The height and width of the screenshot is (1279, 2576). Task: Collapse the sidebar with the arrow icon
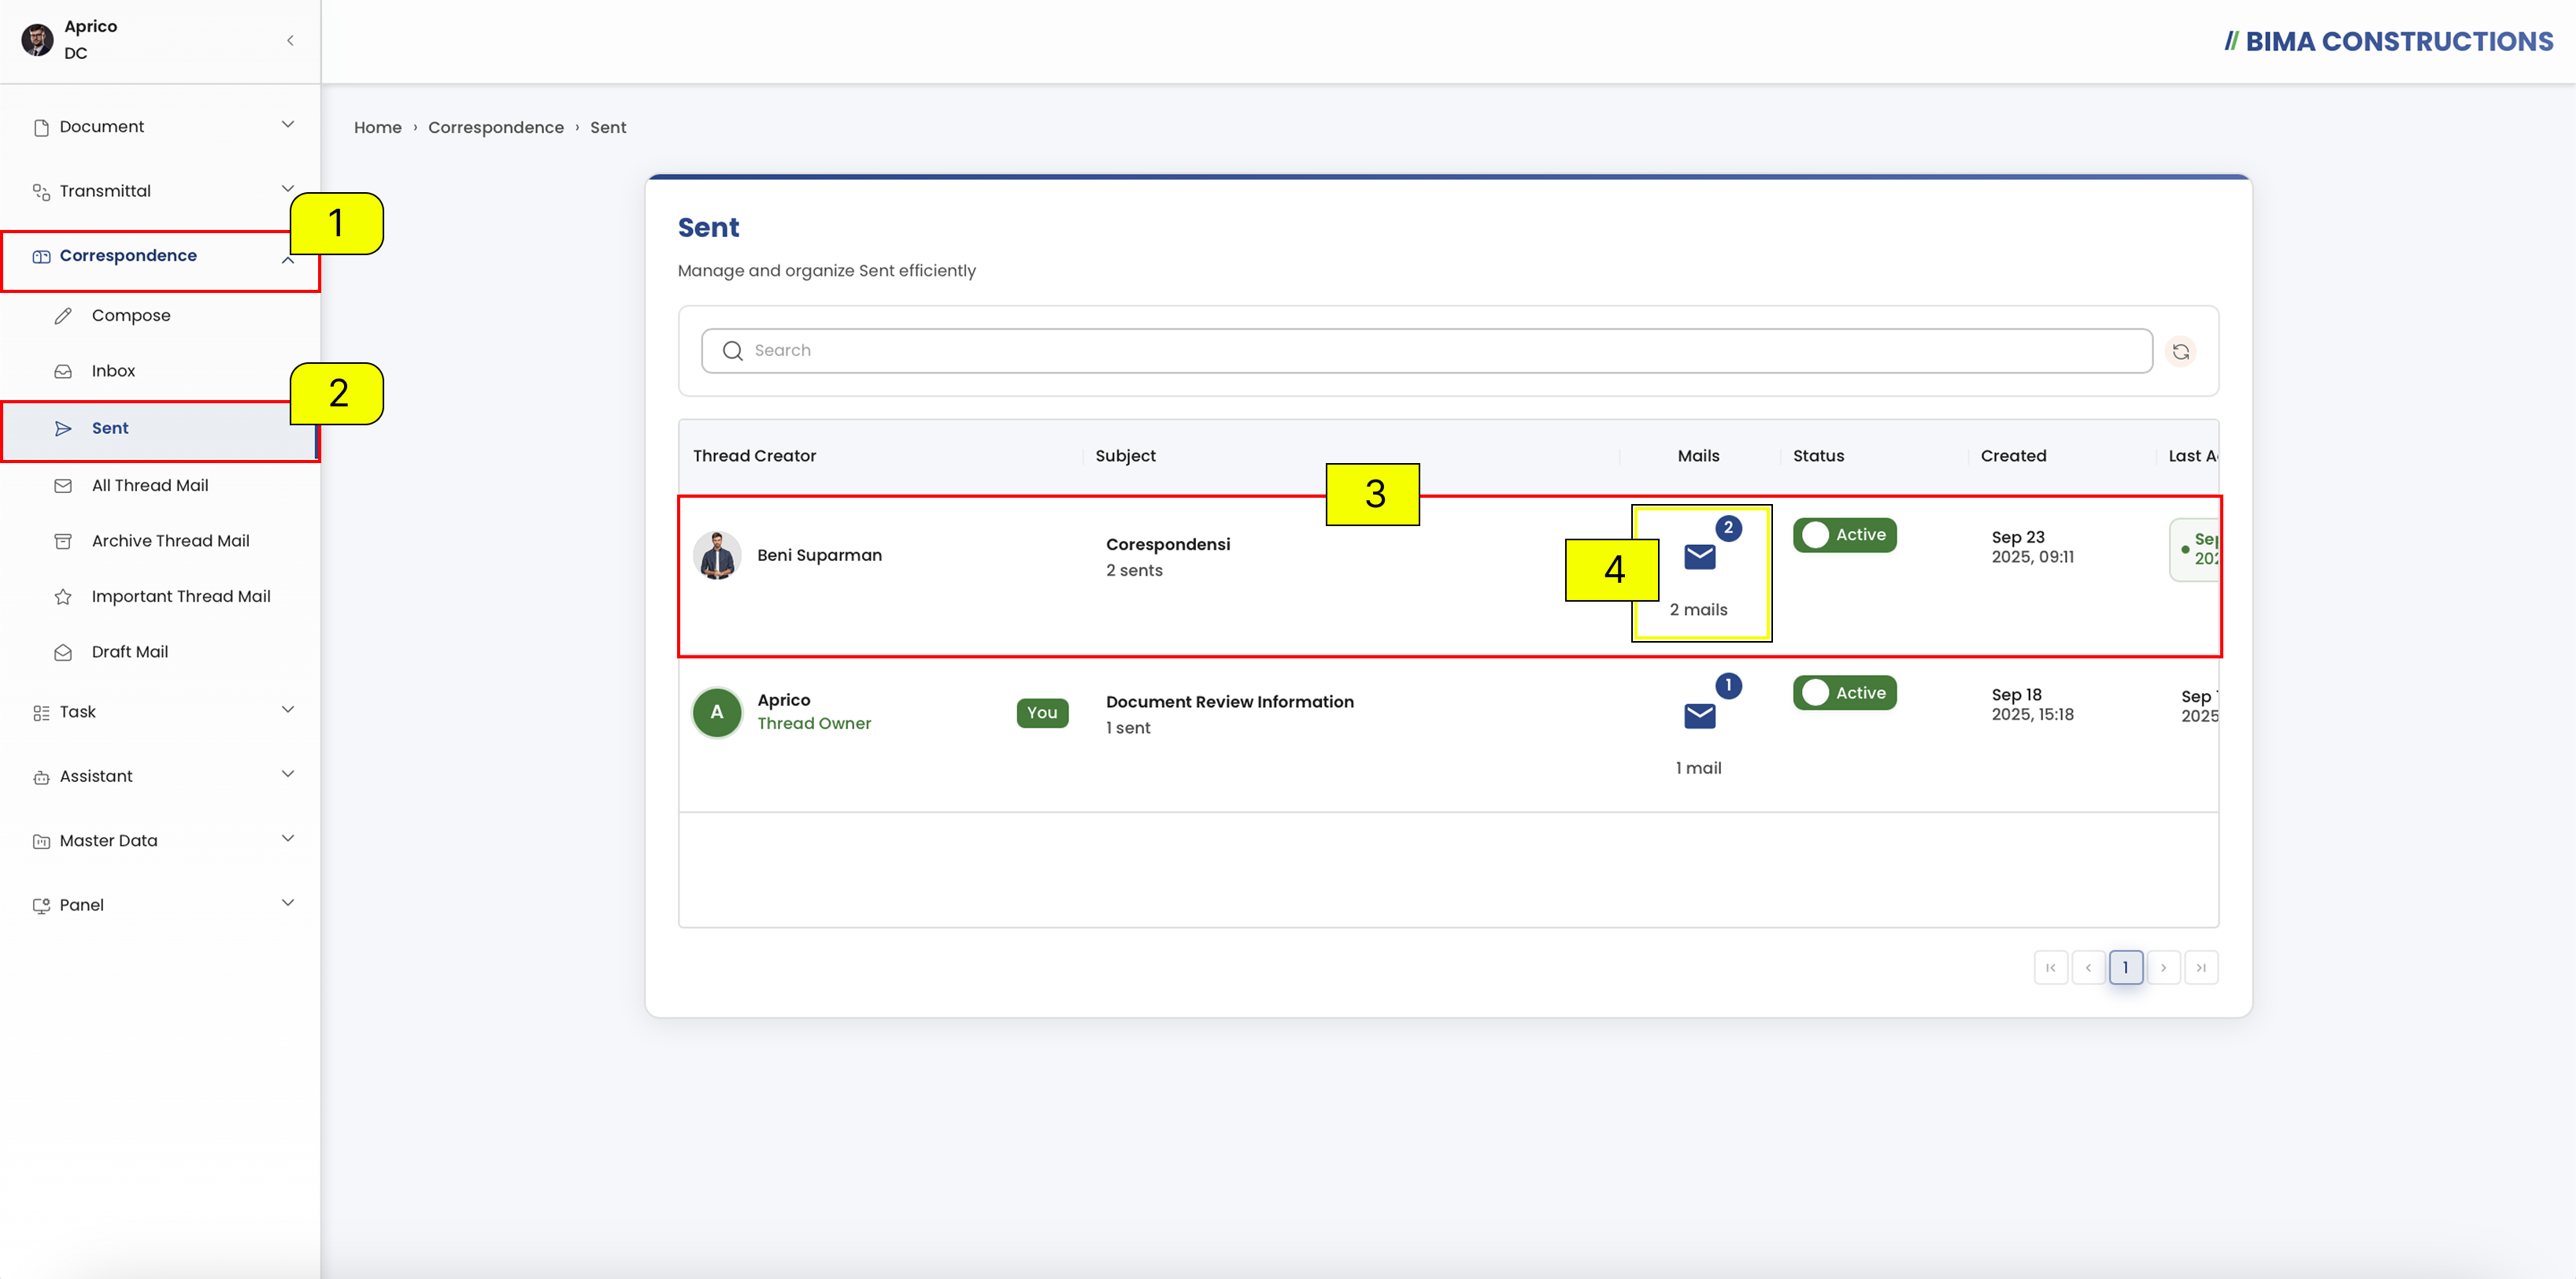tap(290, 41)
